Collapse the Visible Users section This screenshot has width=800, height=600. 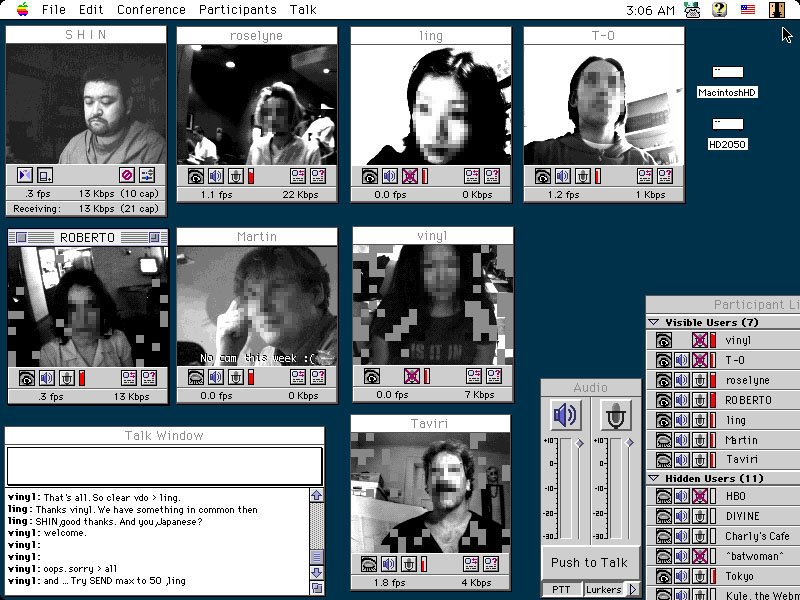pyautogui.click(x=654, y=320)
